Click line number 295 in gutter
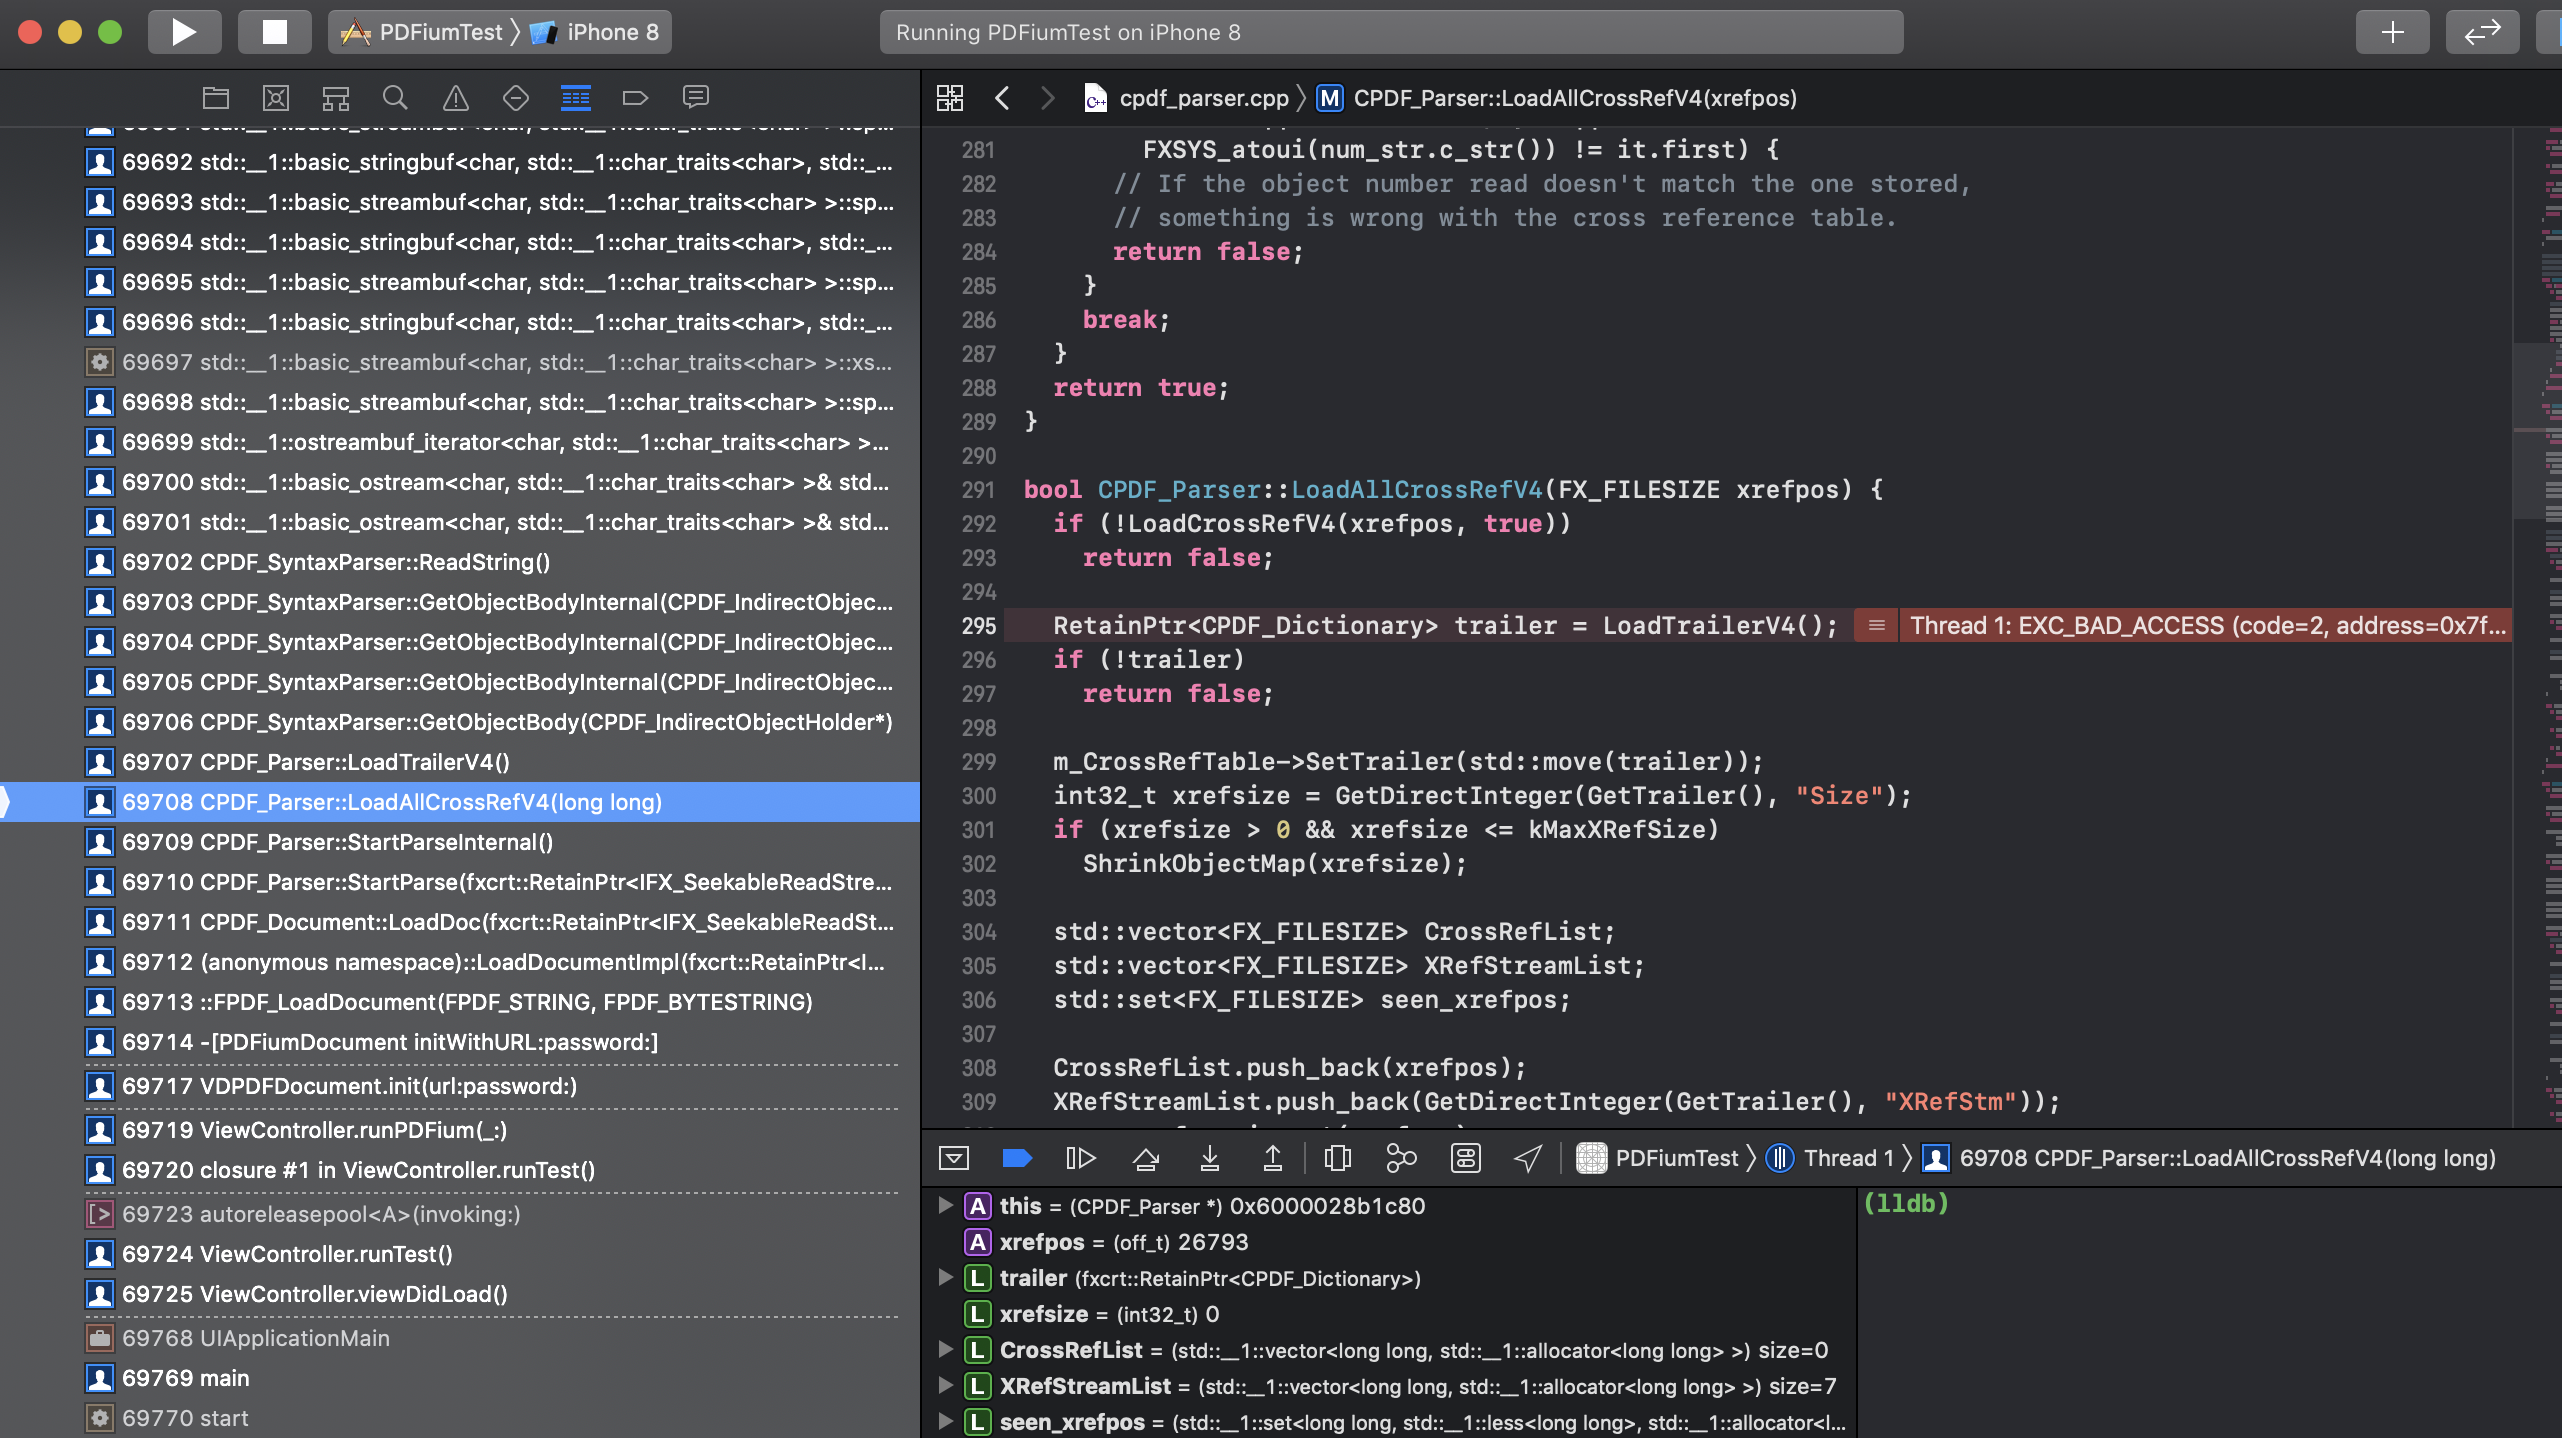This screenshot has height=1438, width=2562. (x=979, y=626)
